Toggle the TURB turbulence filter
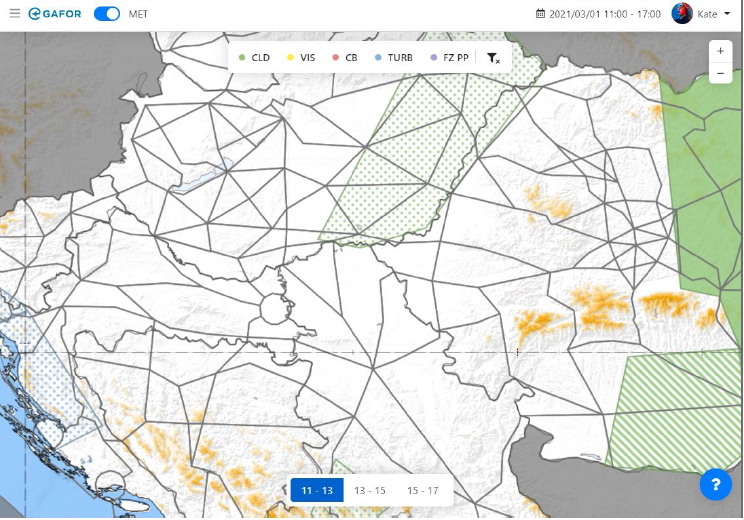Viewport: 744px width, 520px height. [393, 57]
